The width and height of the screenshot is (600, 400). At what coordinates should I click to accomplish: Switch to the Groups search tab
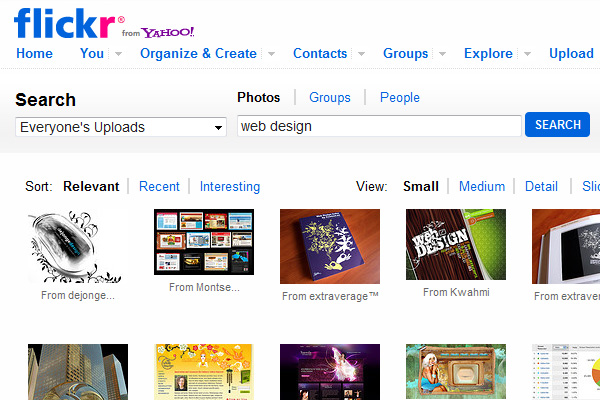(330, 98)
